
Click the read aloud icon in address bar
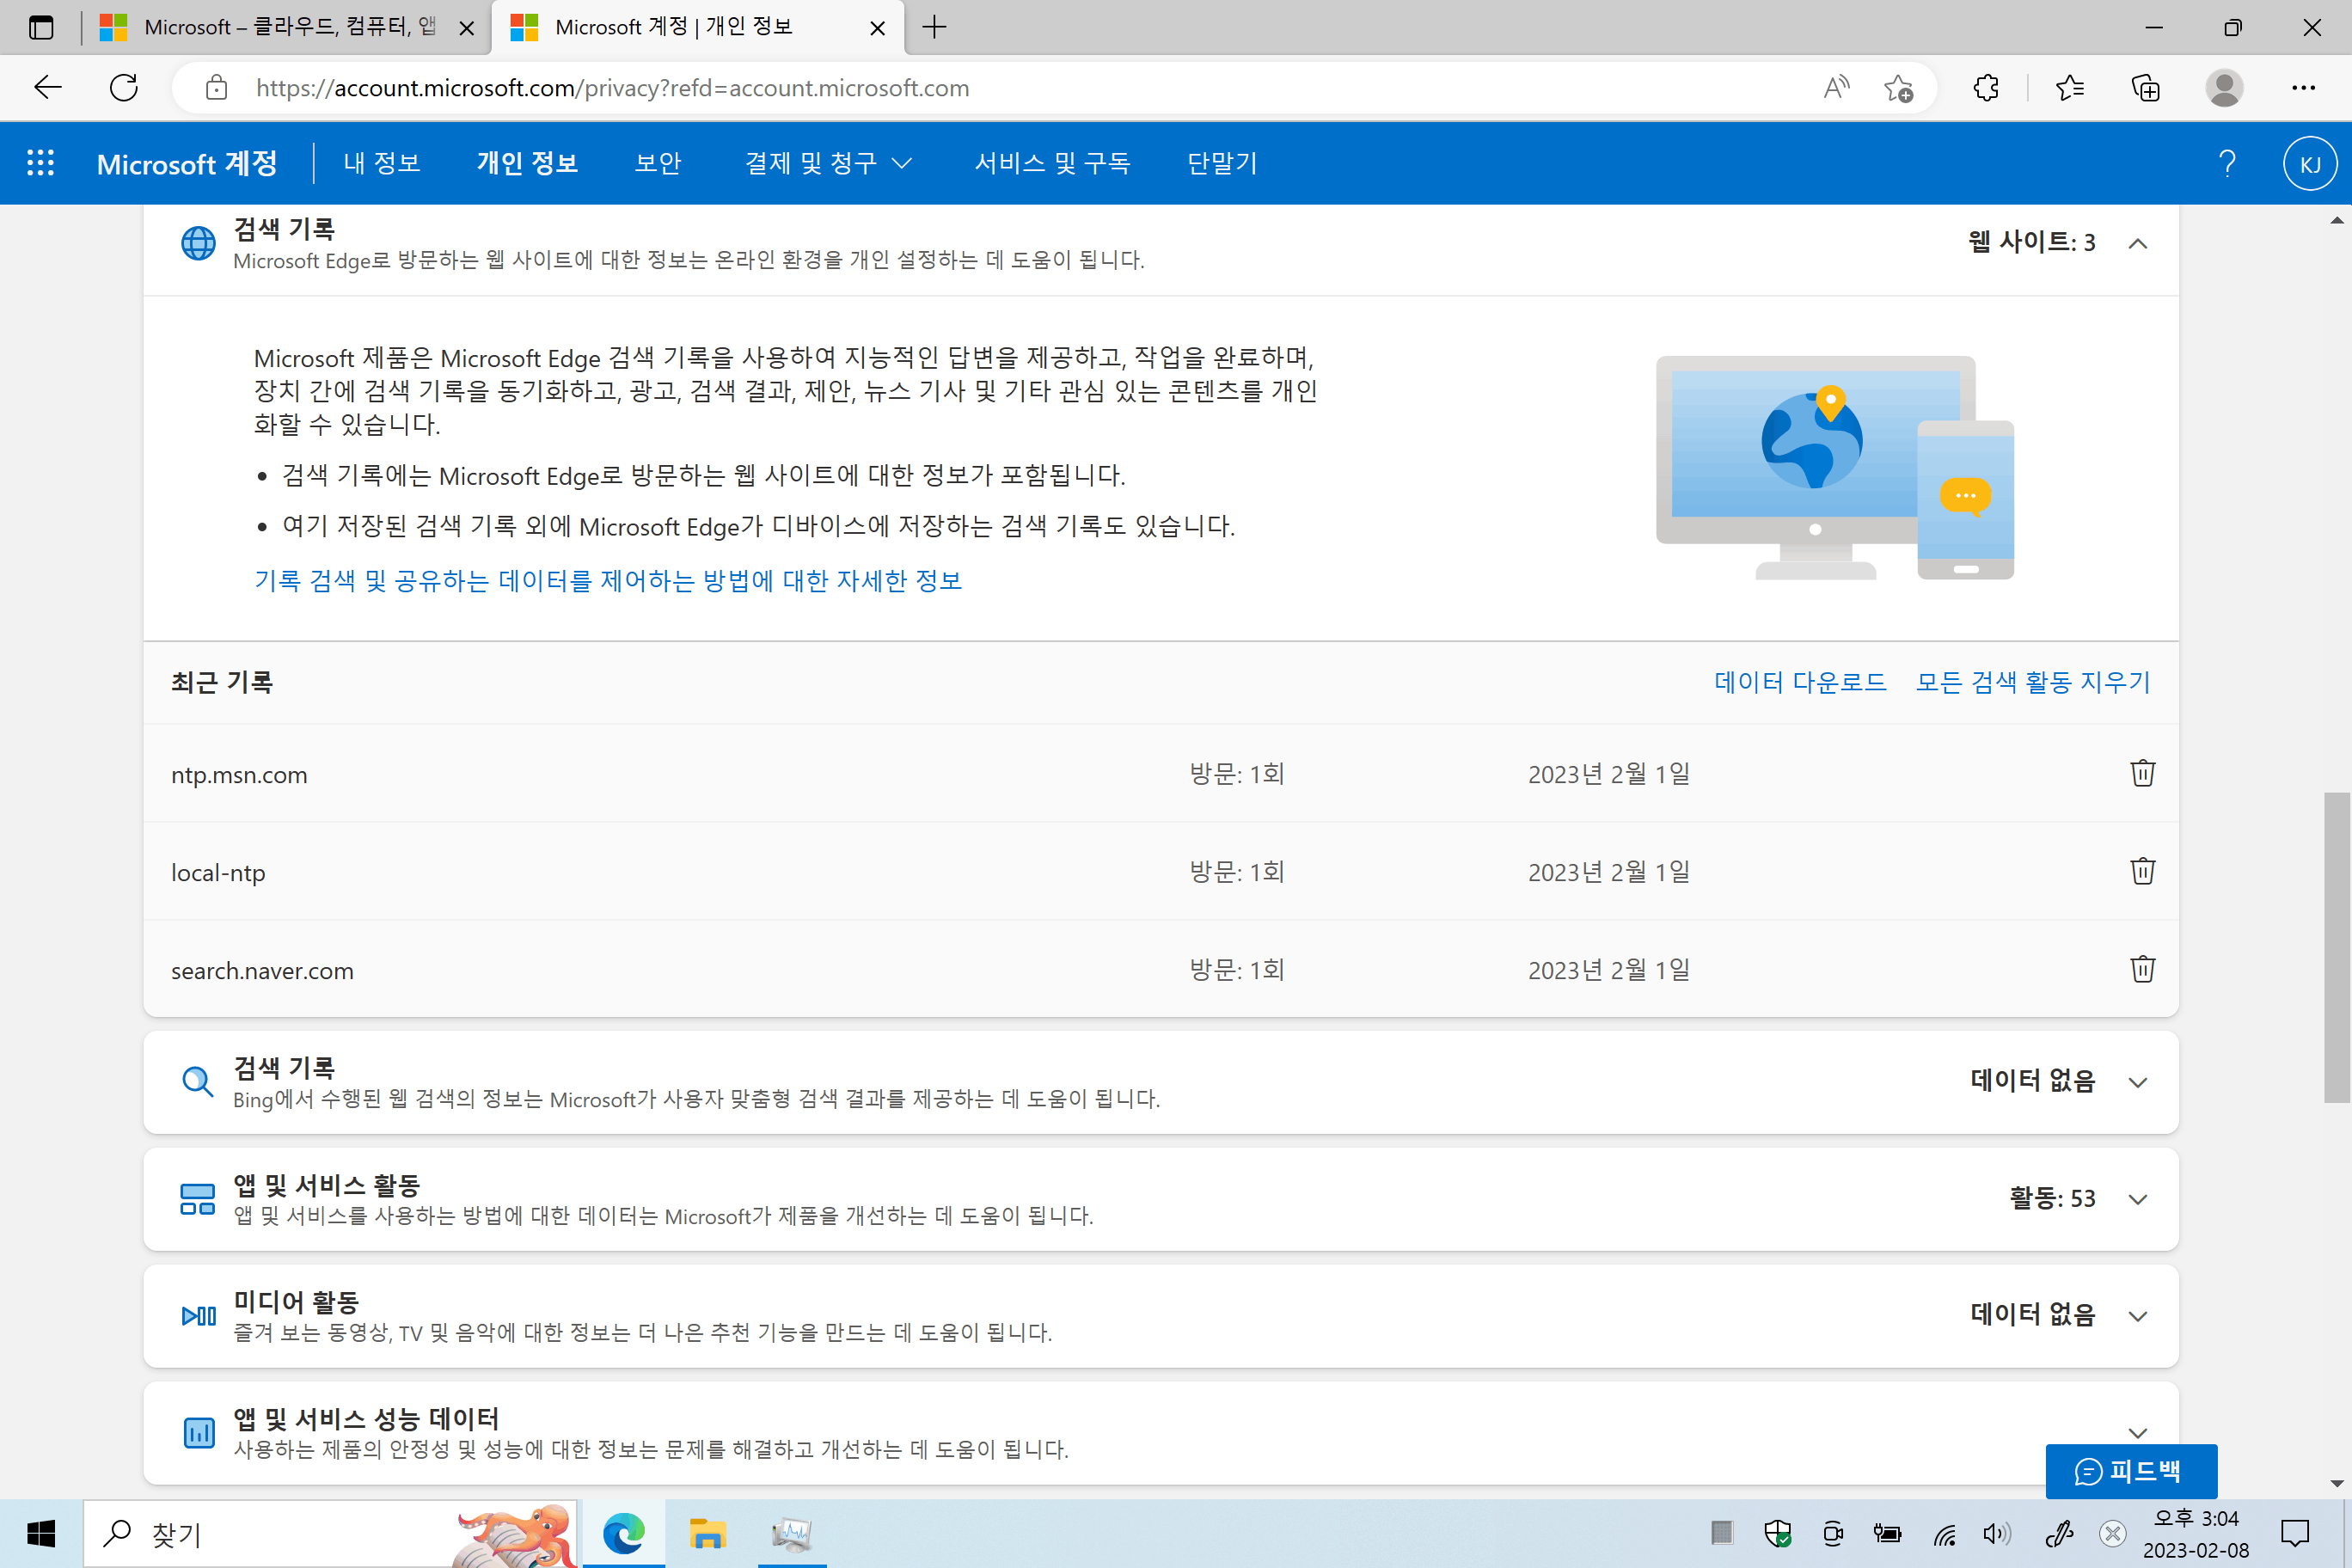coord(1836,88)
